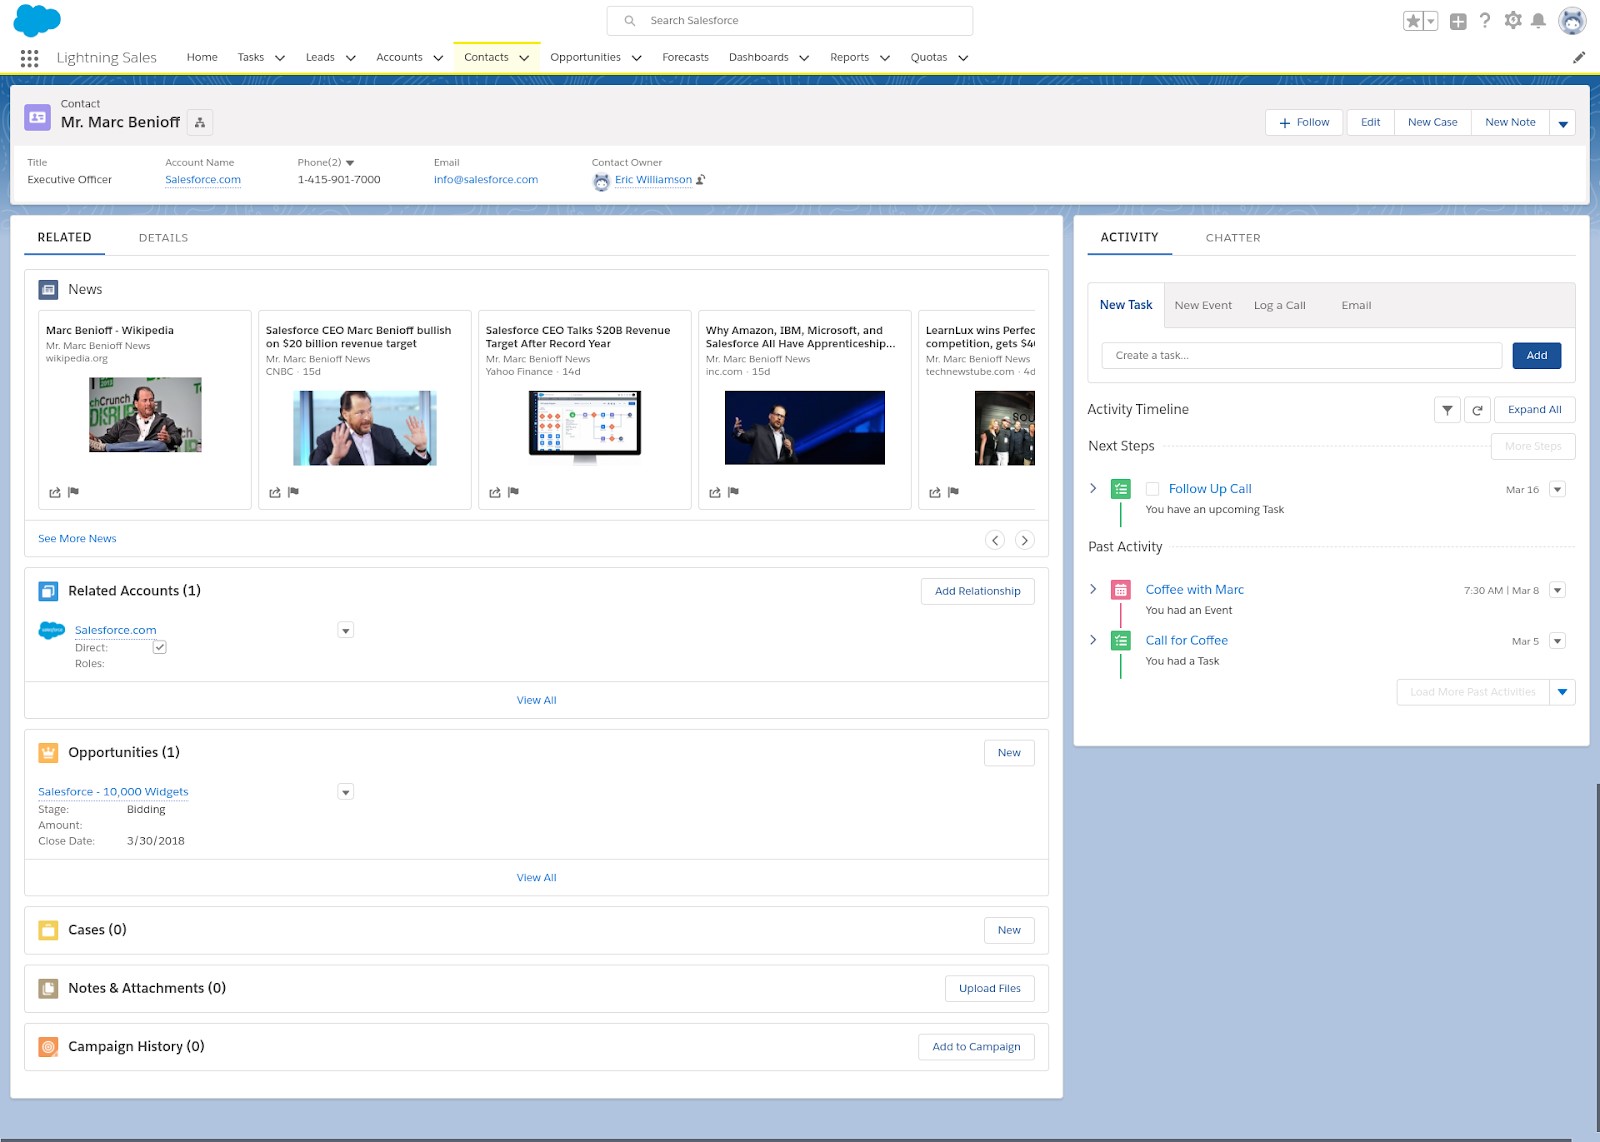Image resolution: width=1600 pixels, height=1142 pixels.
Task: Click Upload Files button
Action: [990, 989]
